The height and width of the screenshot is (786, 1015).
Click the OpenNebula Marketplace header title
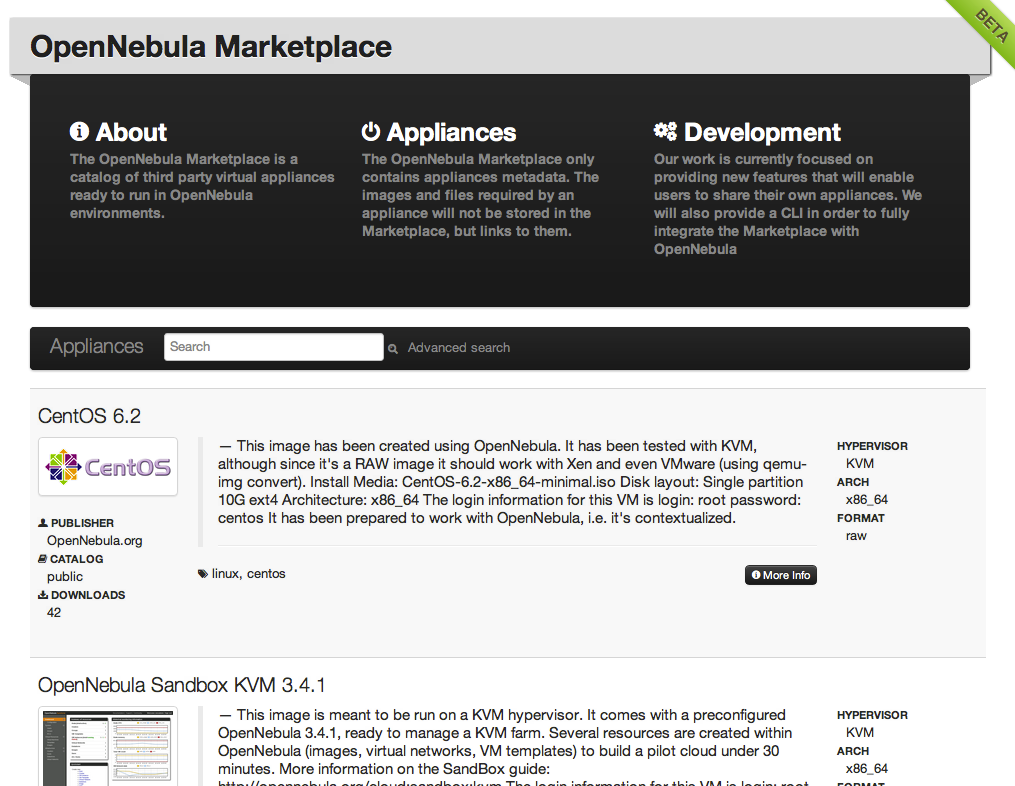click(x=211, y=47)
